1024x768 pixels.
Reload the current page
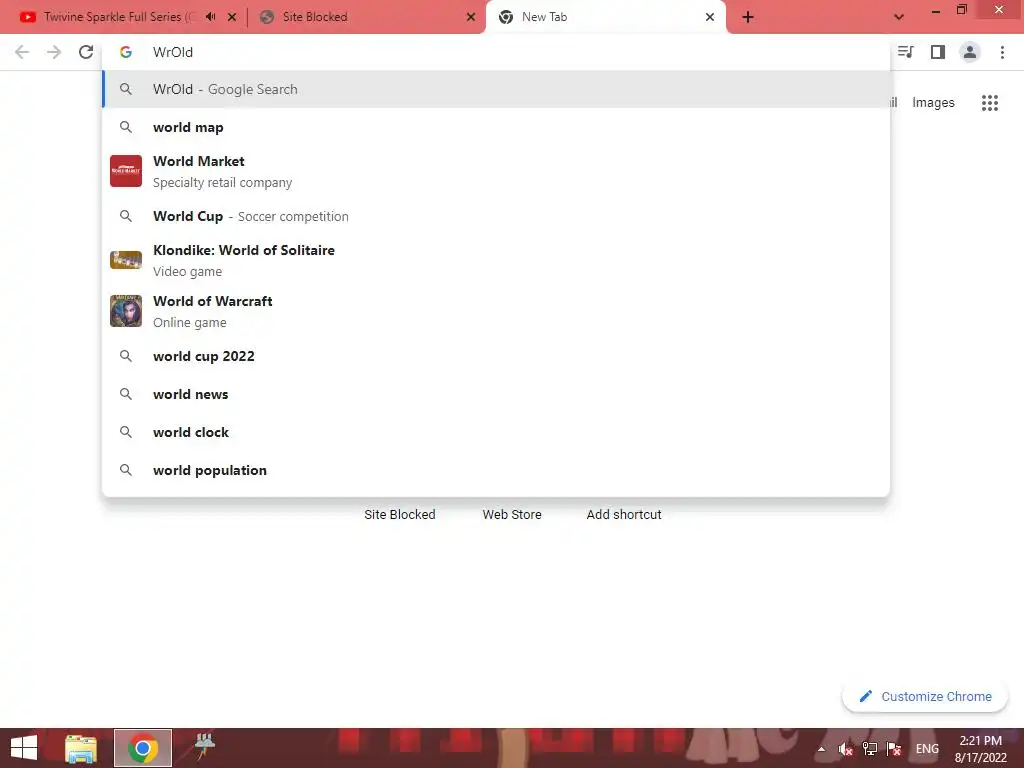pyautogui.click(x=86, y=52)
